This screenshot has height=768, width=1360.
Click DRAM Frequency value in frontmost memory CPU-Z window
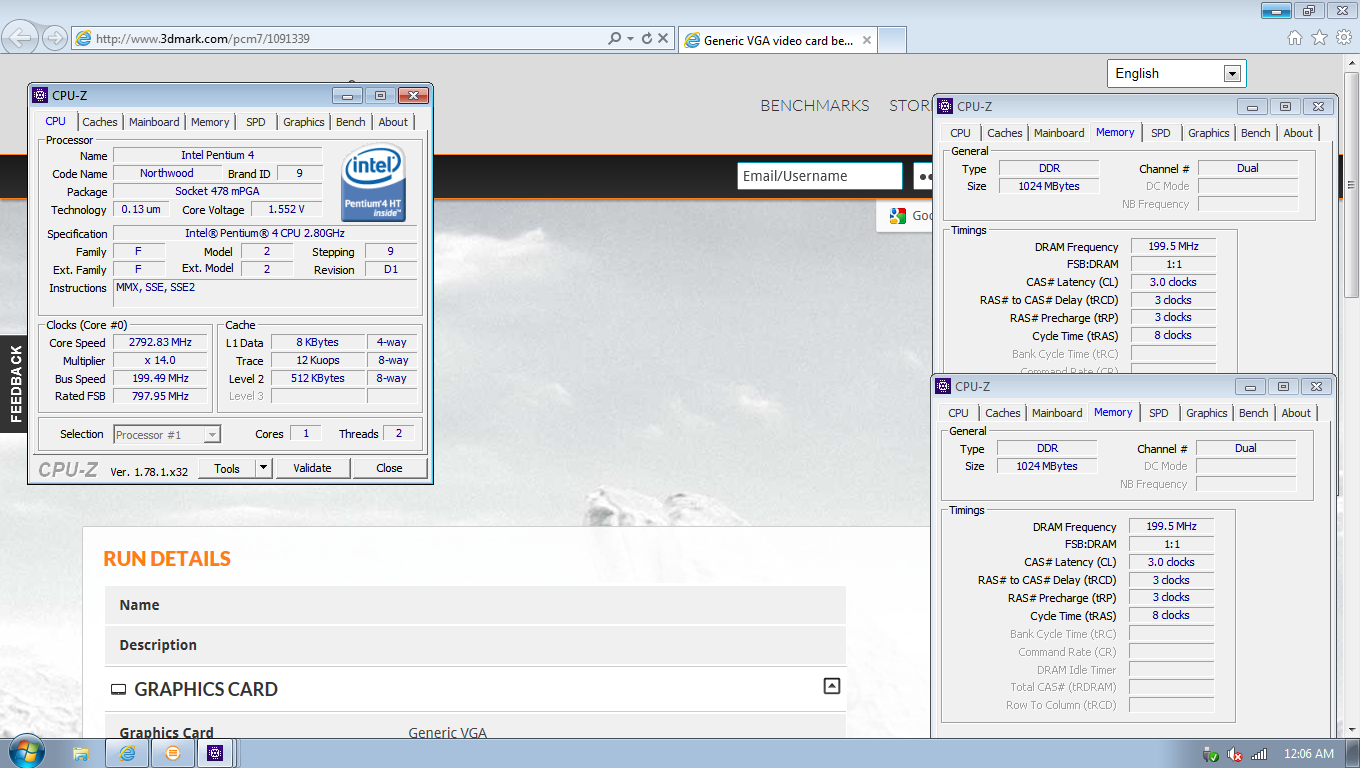[1171, 526]
